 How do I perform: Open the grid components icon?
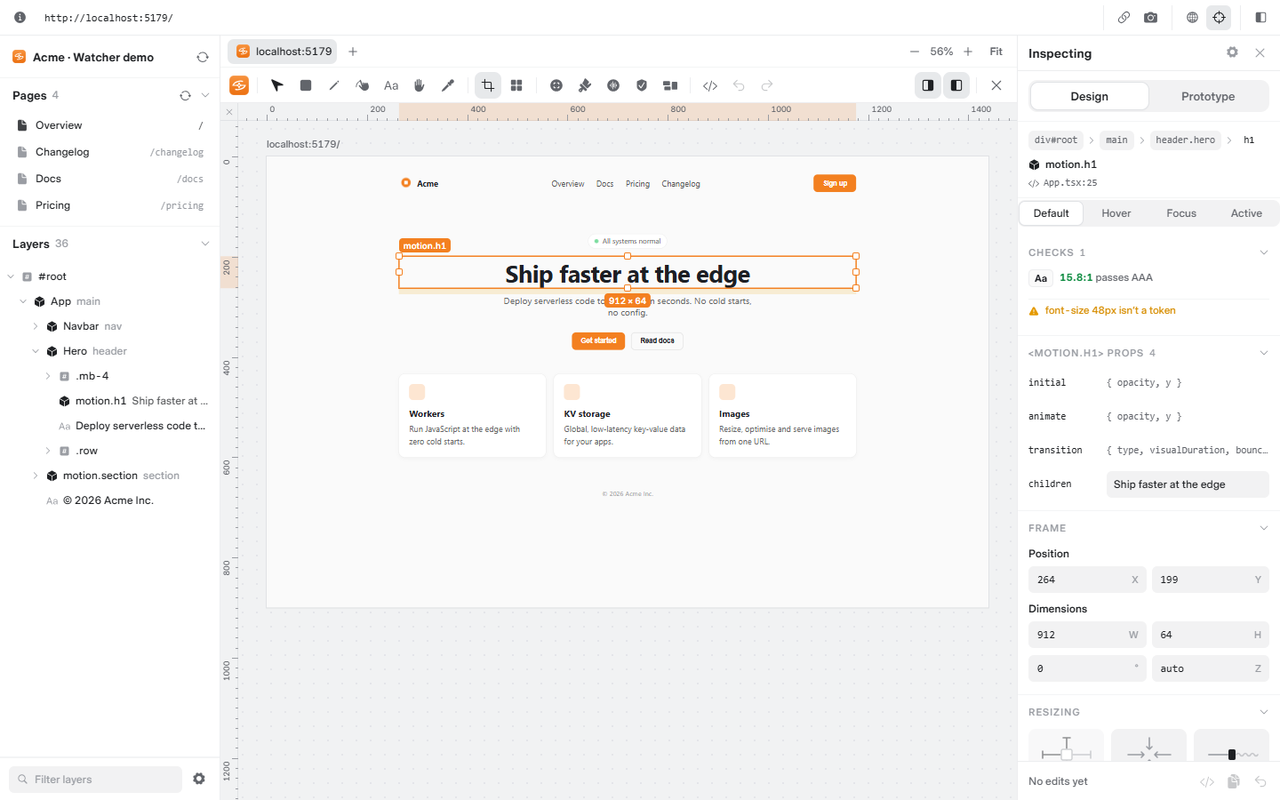pyautogui.click(x=517, y=86)
